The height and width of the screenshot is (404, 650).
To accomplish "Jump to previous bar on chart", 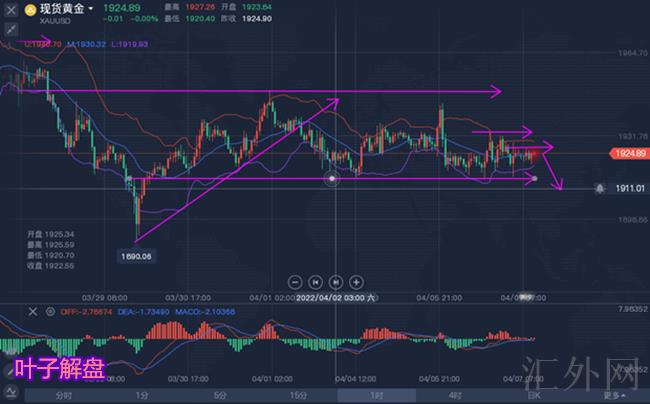I will 315,282.
